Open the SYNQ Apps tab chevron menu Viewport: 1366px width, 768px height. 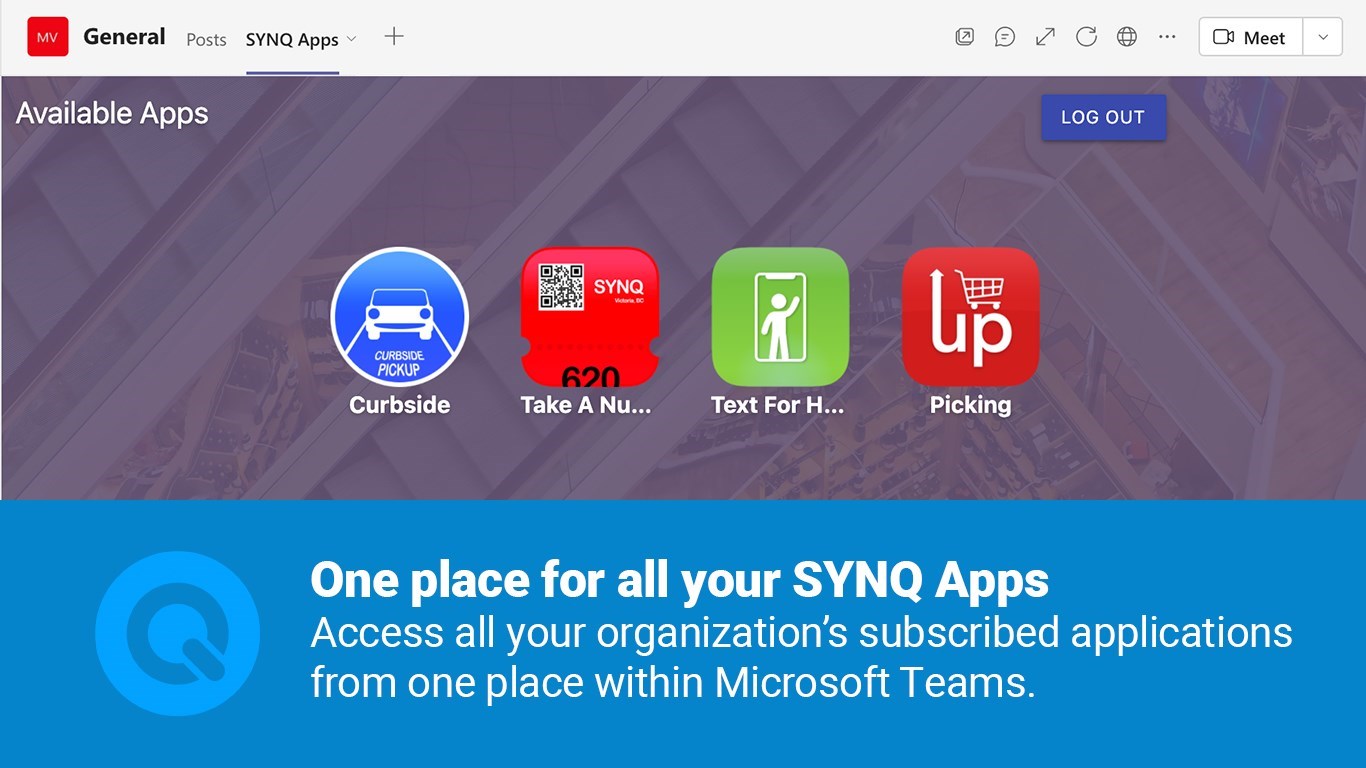(x=351, y=40)
